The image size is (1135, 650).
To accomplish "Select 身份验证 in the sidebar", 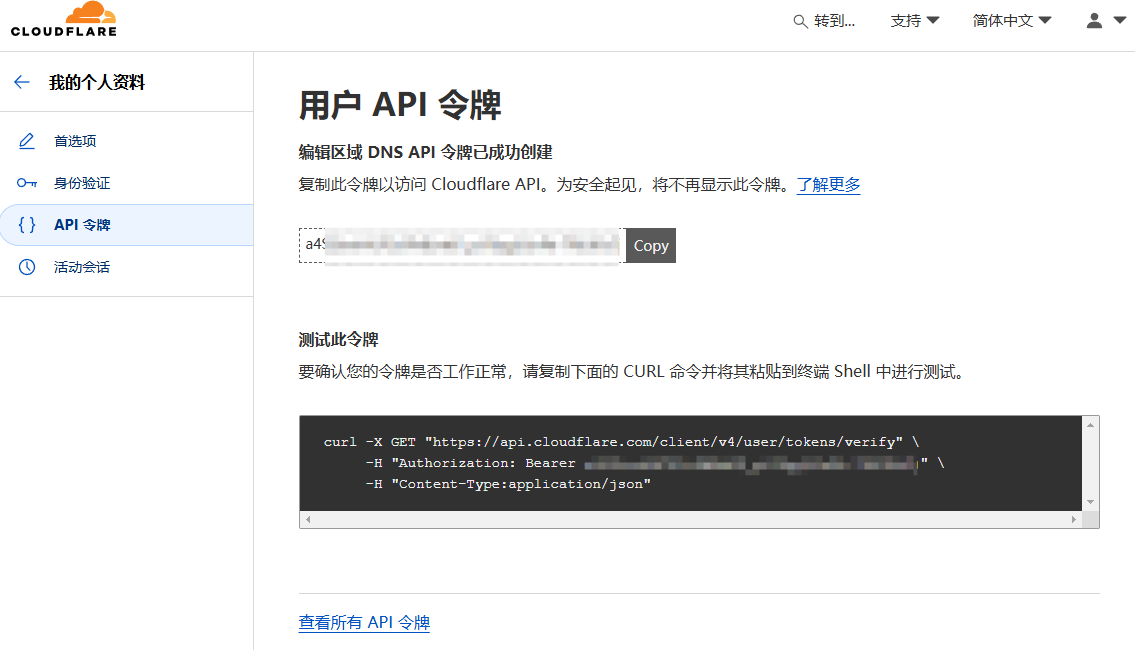I will pos(82,183).
